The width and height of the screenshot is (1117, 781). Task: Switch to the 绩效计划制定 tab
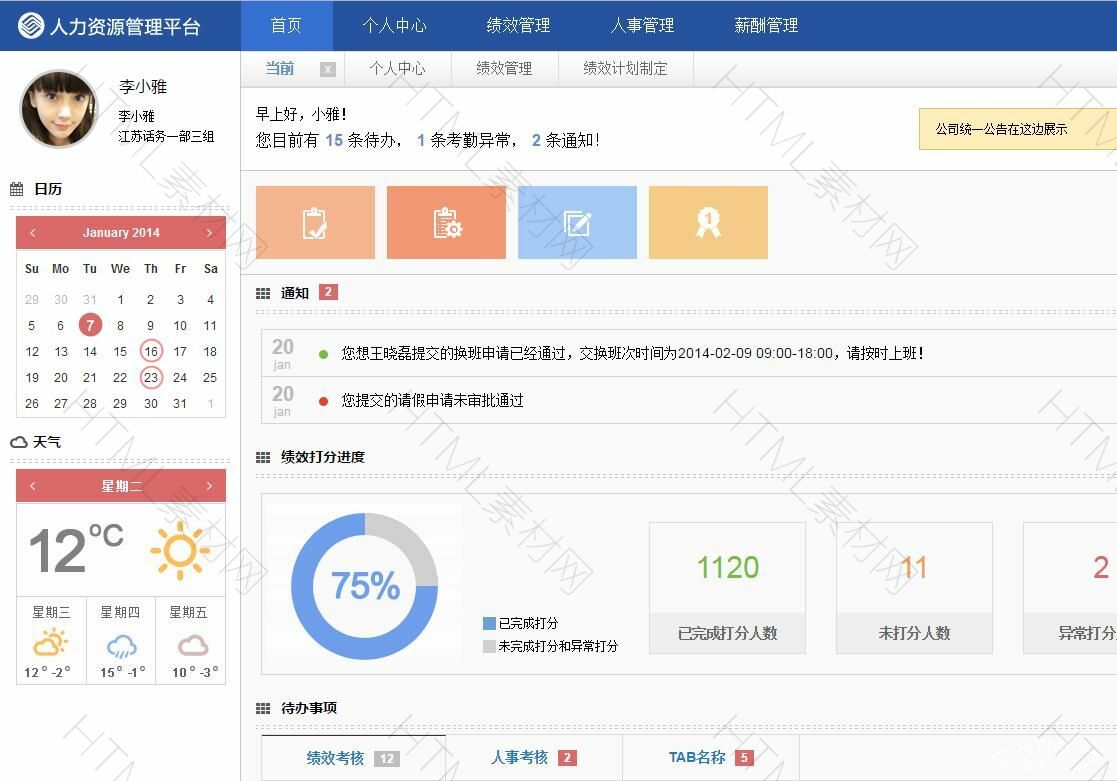tap(625, 69)
